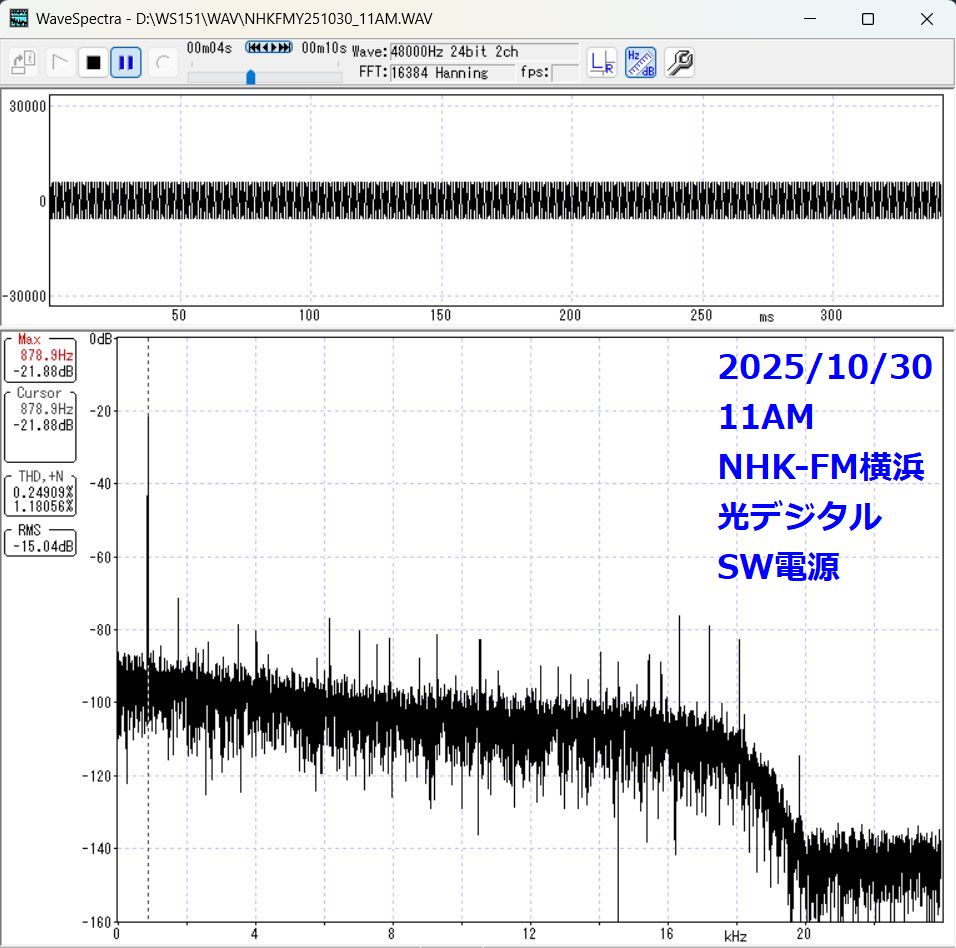Toggle the blue pause button

[125, 63]
